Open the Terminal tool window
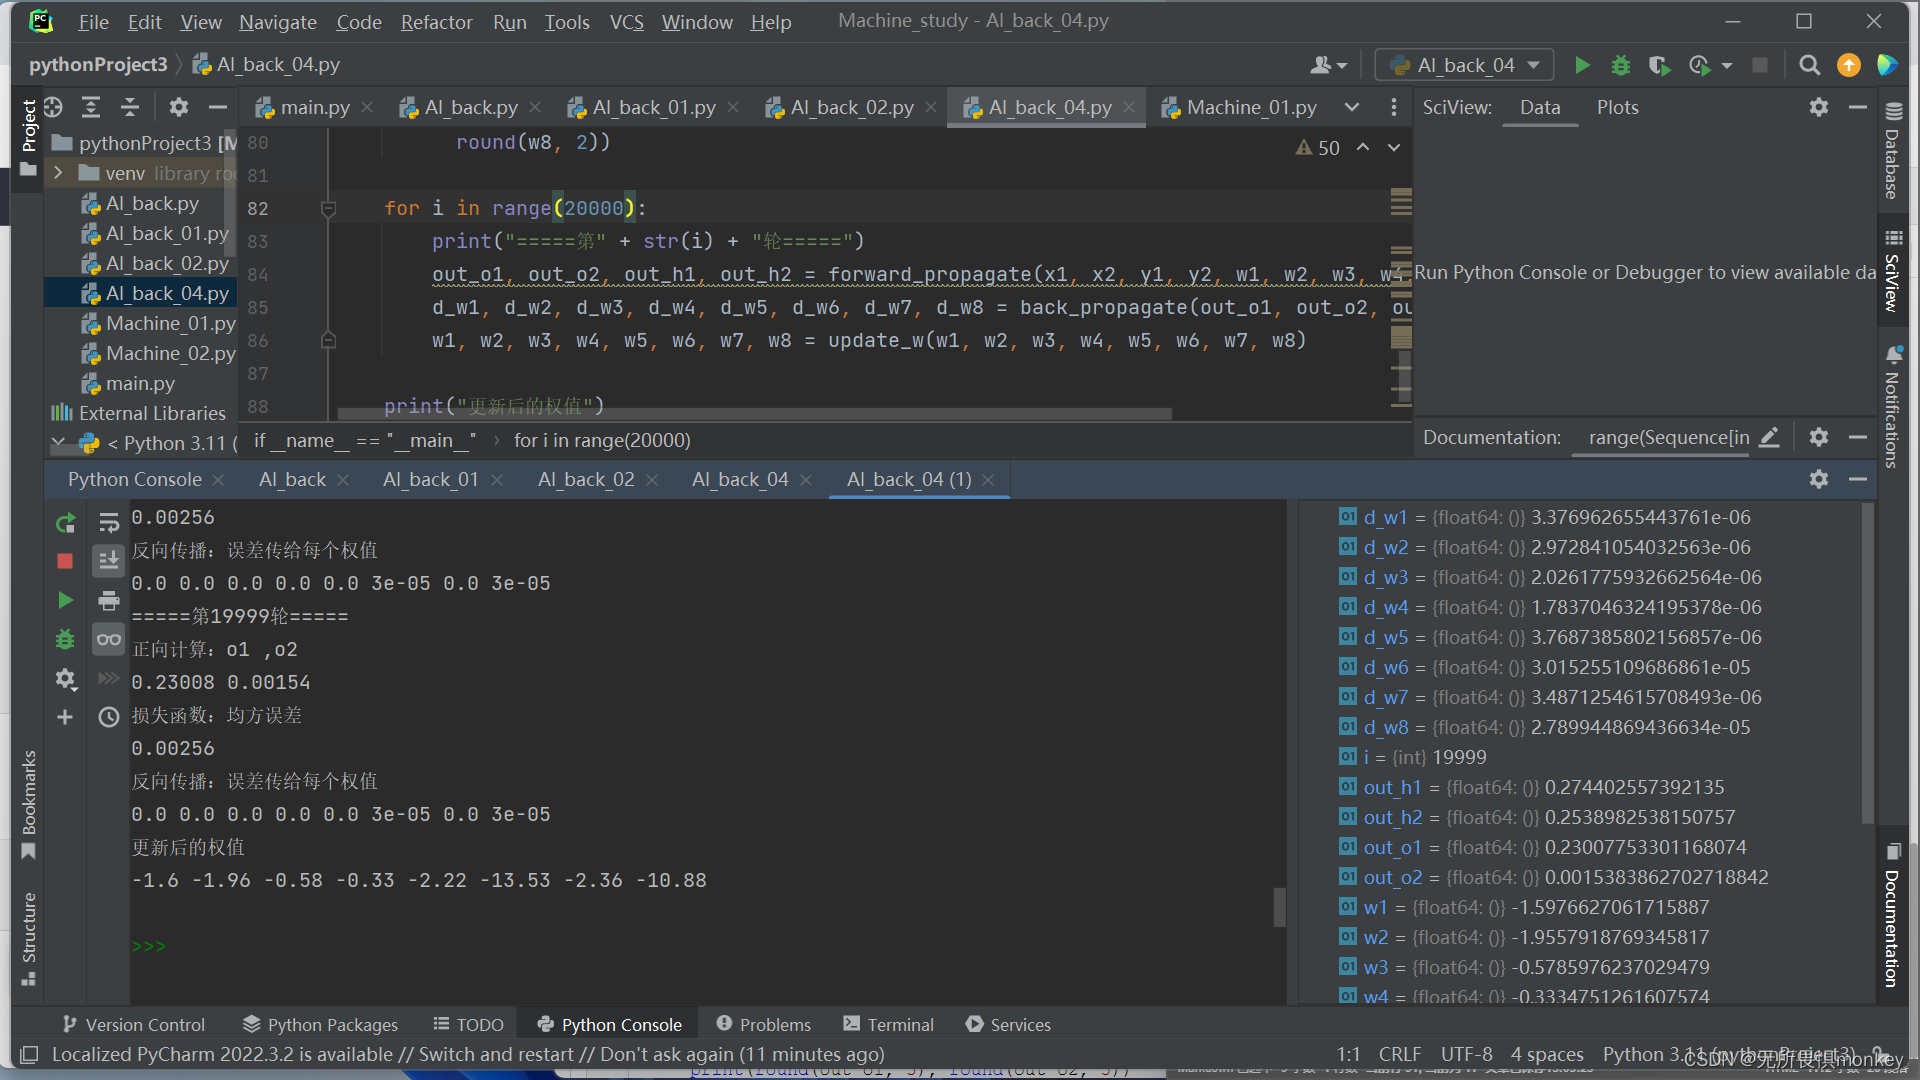 (x=888, y=1024)
